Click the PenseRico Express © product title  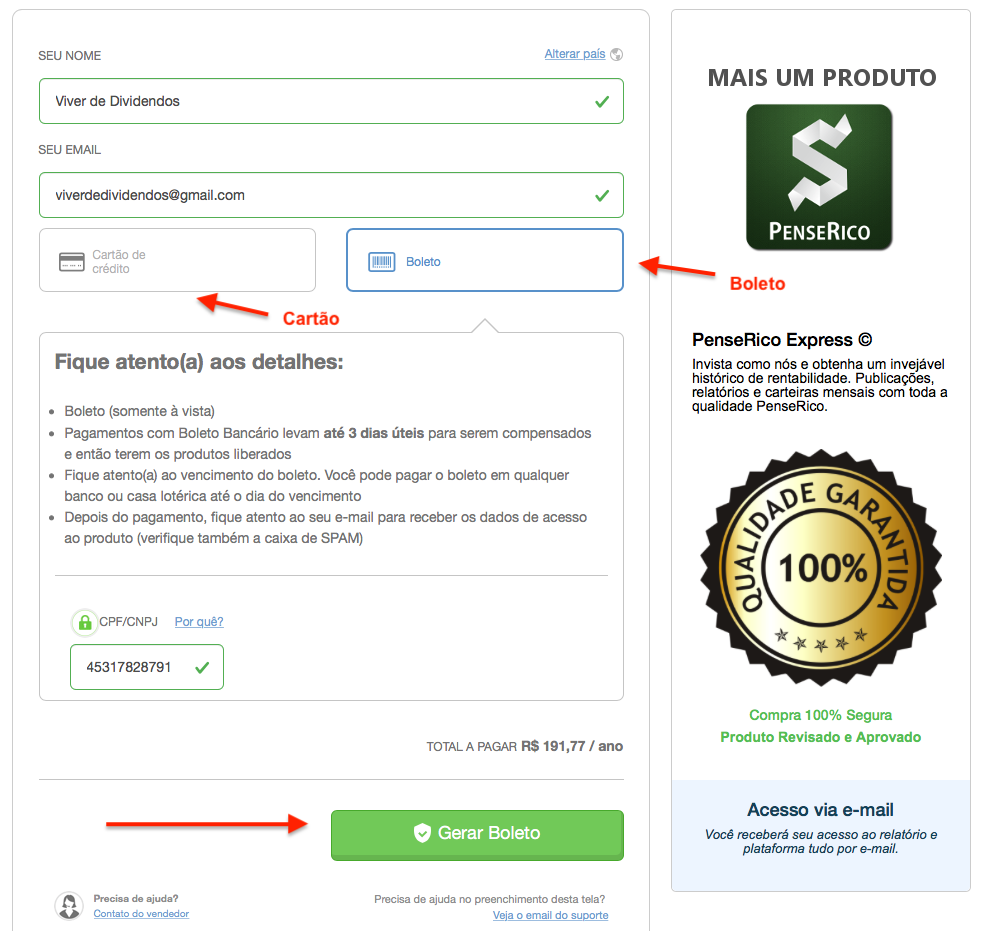782,340
